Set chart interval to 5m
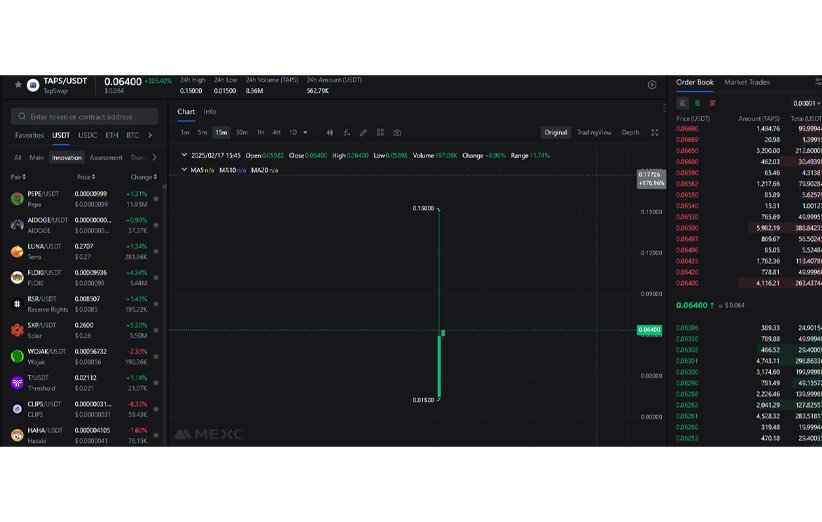The height and width of the screenshot is (522, 822). (202, 133)
